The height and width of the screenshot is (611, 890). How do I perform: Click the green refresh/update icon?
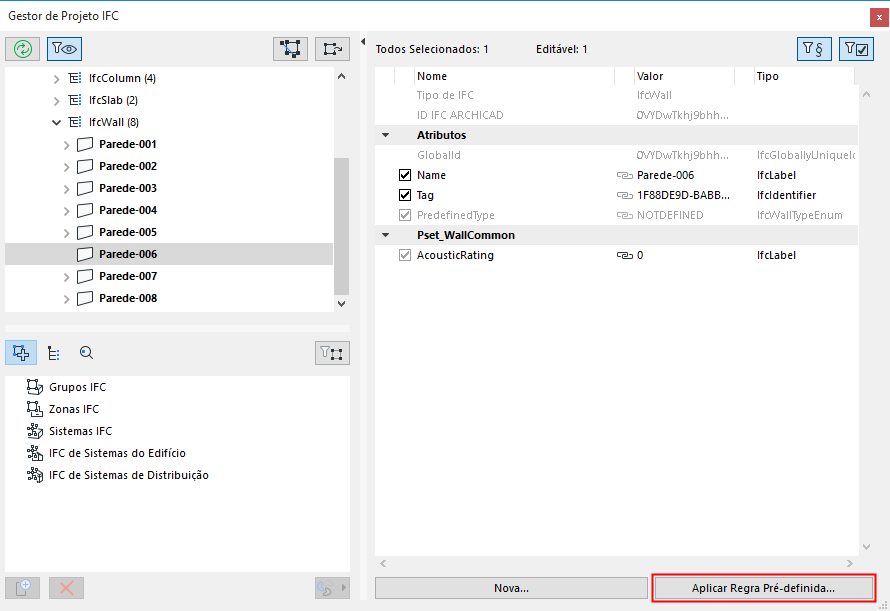tap(21, 47)
